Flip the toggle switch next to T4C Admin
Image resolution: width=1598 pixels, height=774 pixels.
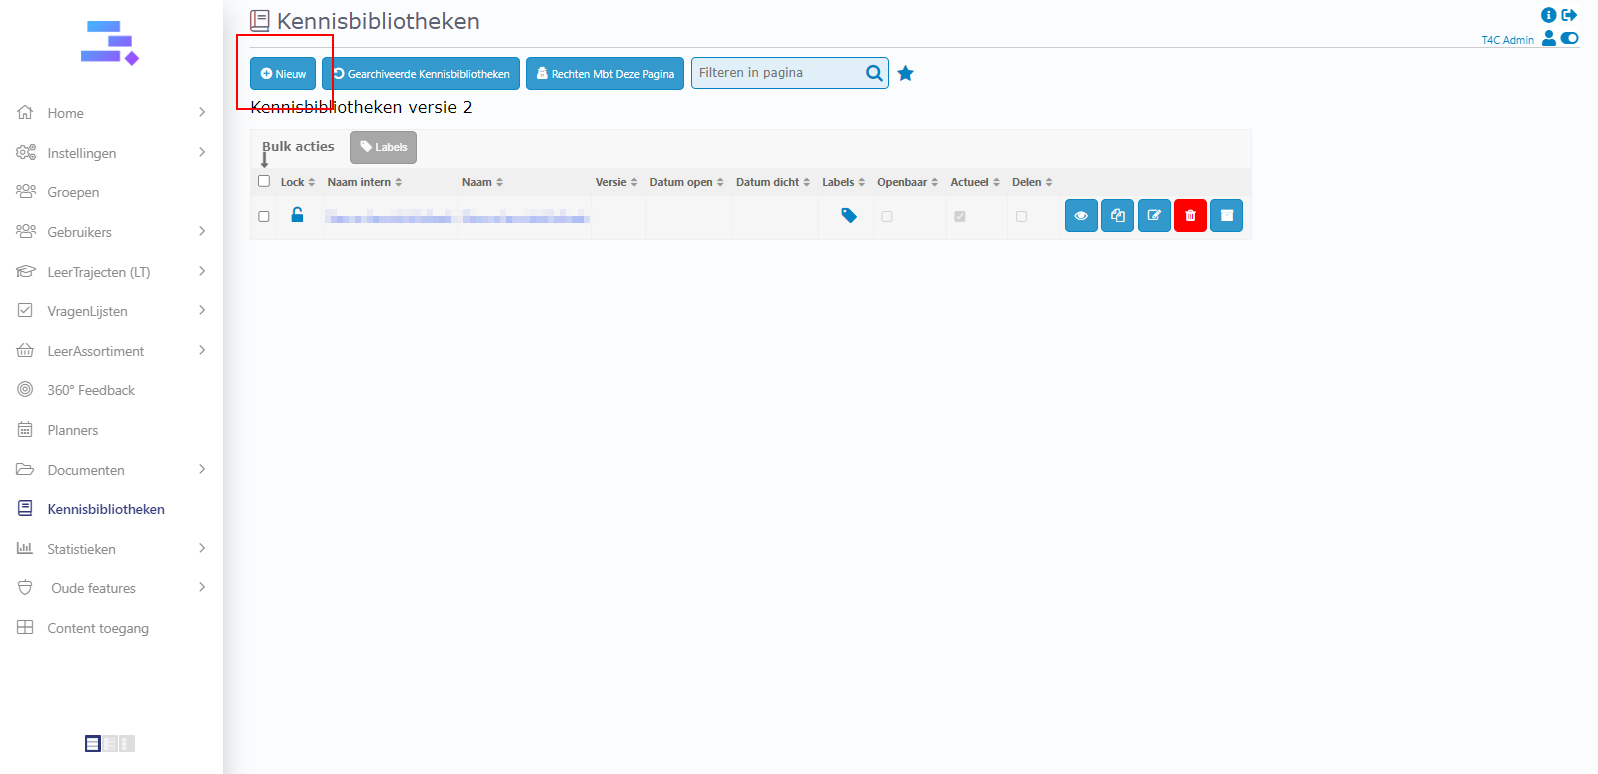(1570, 39)
